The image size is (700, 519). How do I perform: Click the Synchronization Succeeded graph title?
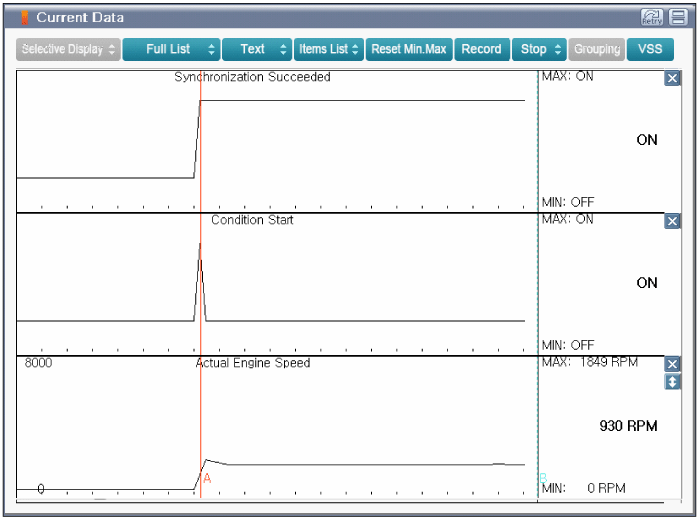point(252,77)
